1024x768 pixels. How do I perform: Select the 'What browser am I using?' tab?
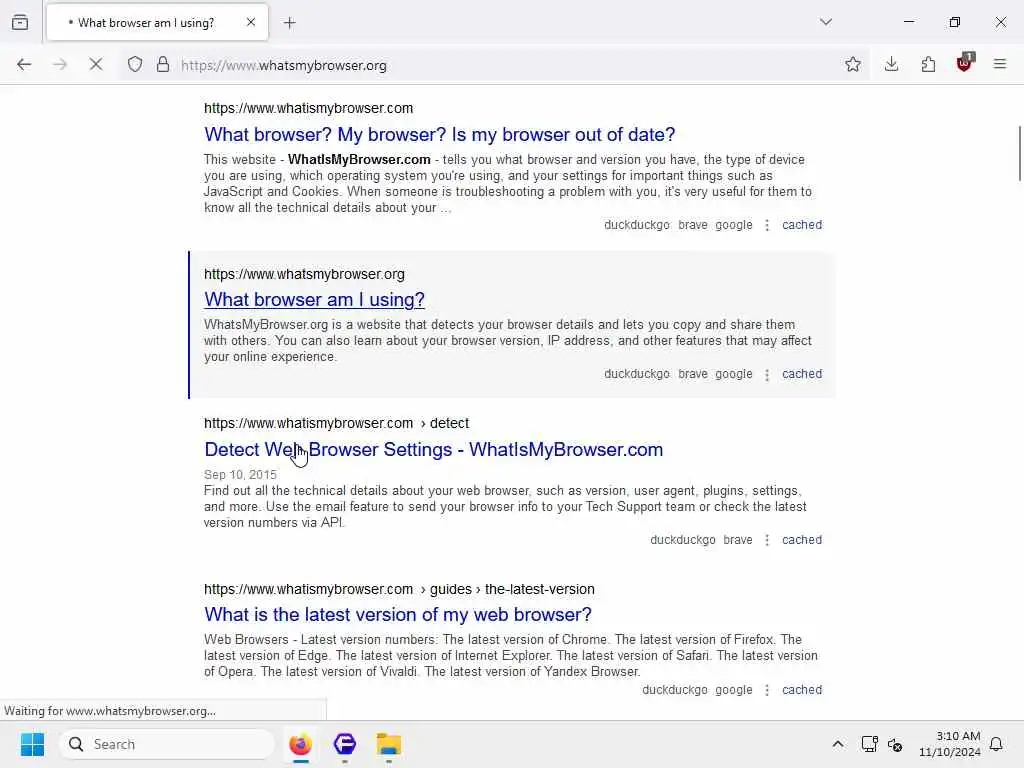[157, 22]
